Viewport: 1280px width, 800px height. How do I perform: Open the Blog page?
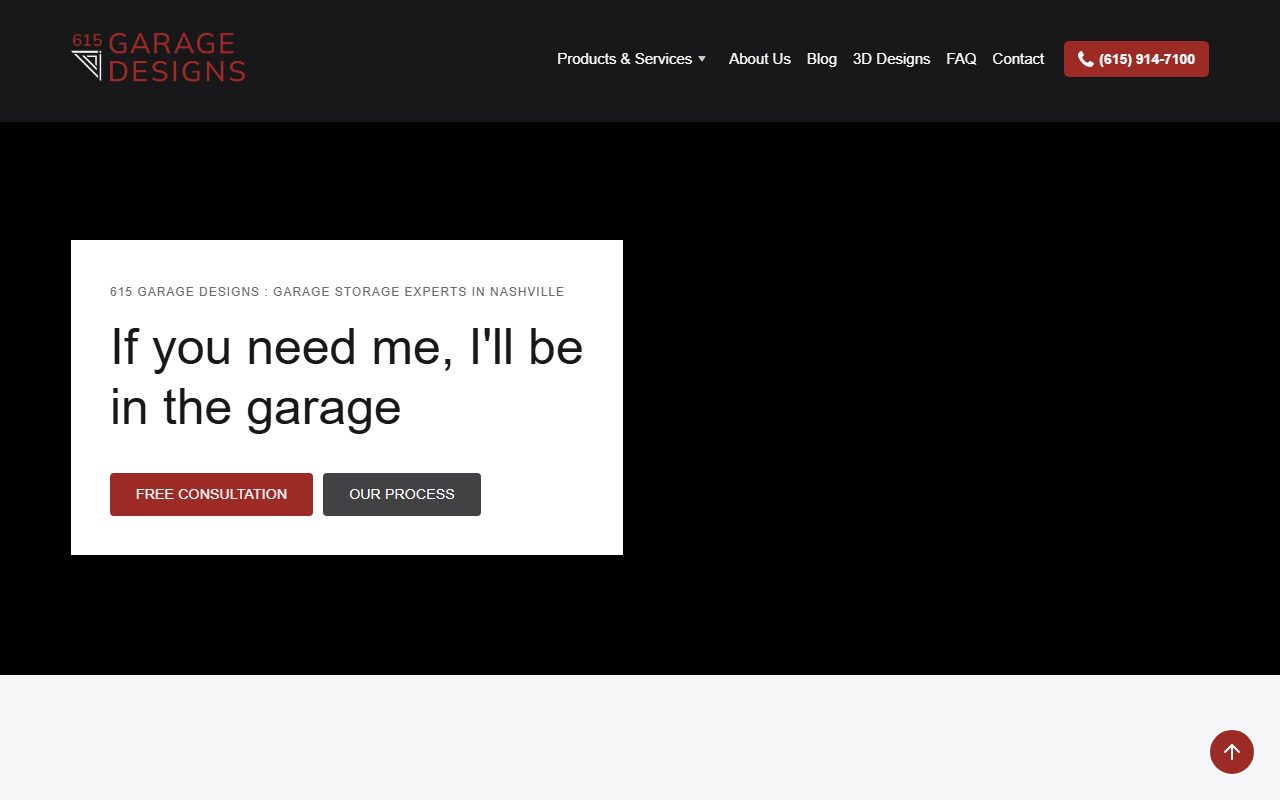tap(822, 59)
